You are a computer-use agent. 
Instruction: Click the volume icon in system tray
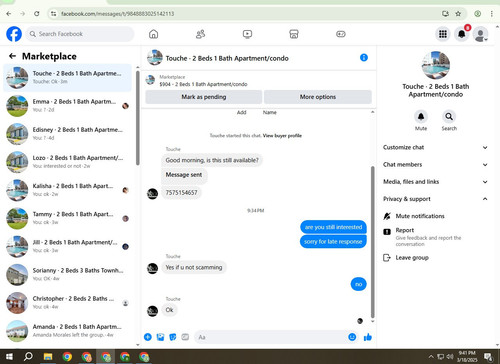click(x=450, y=357)
